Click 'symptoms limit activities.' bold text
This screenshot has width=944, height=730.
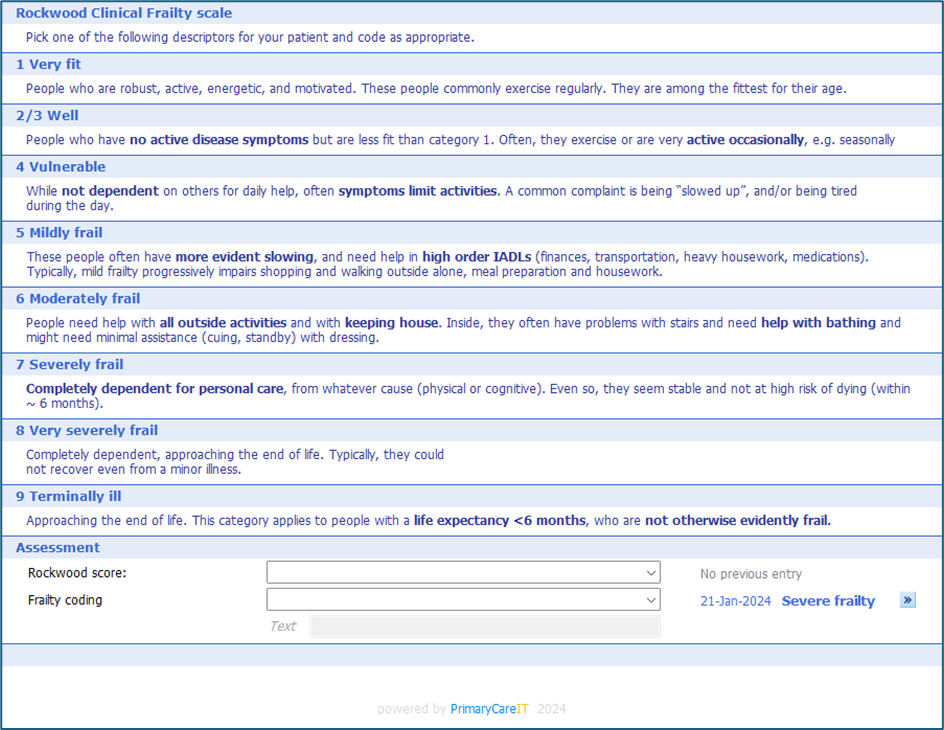419,191
